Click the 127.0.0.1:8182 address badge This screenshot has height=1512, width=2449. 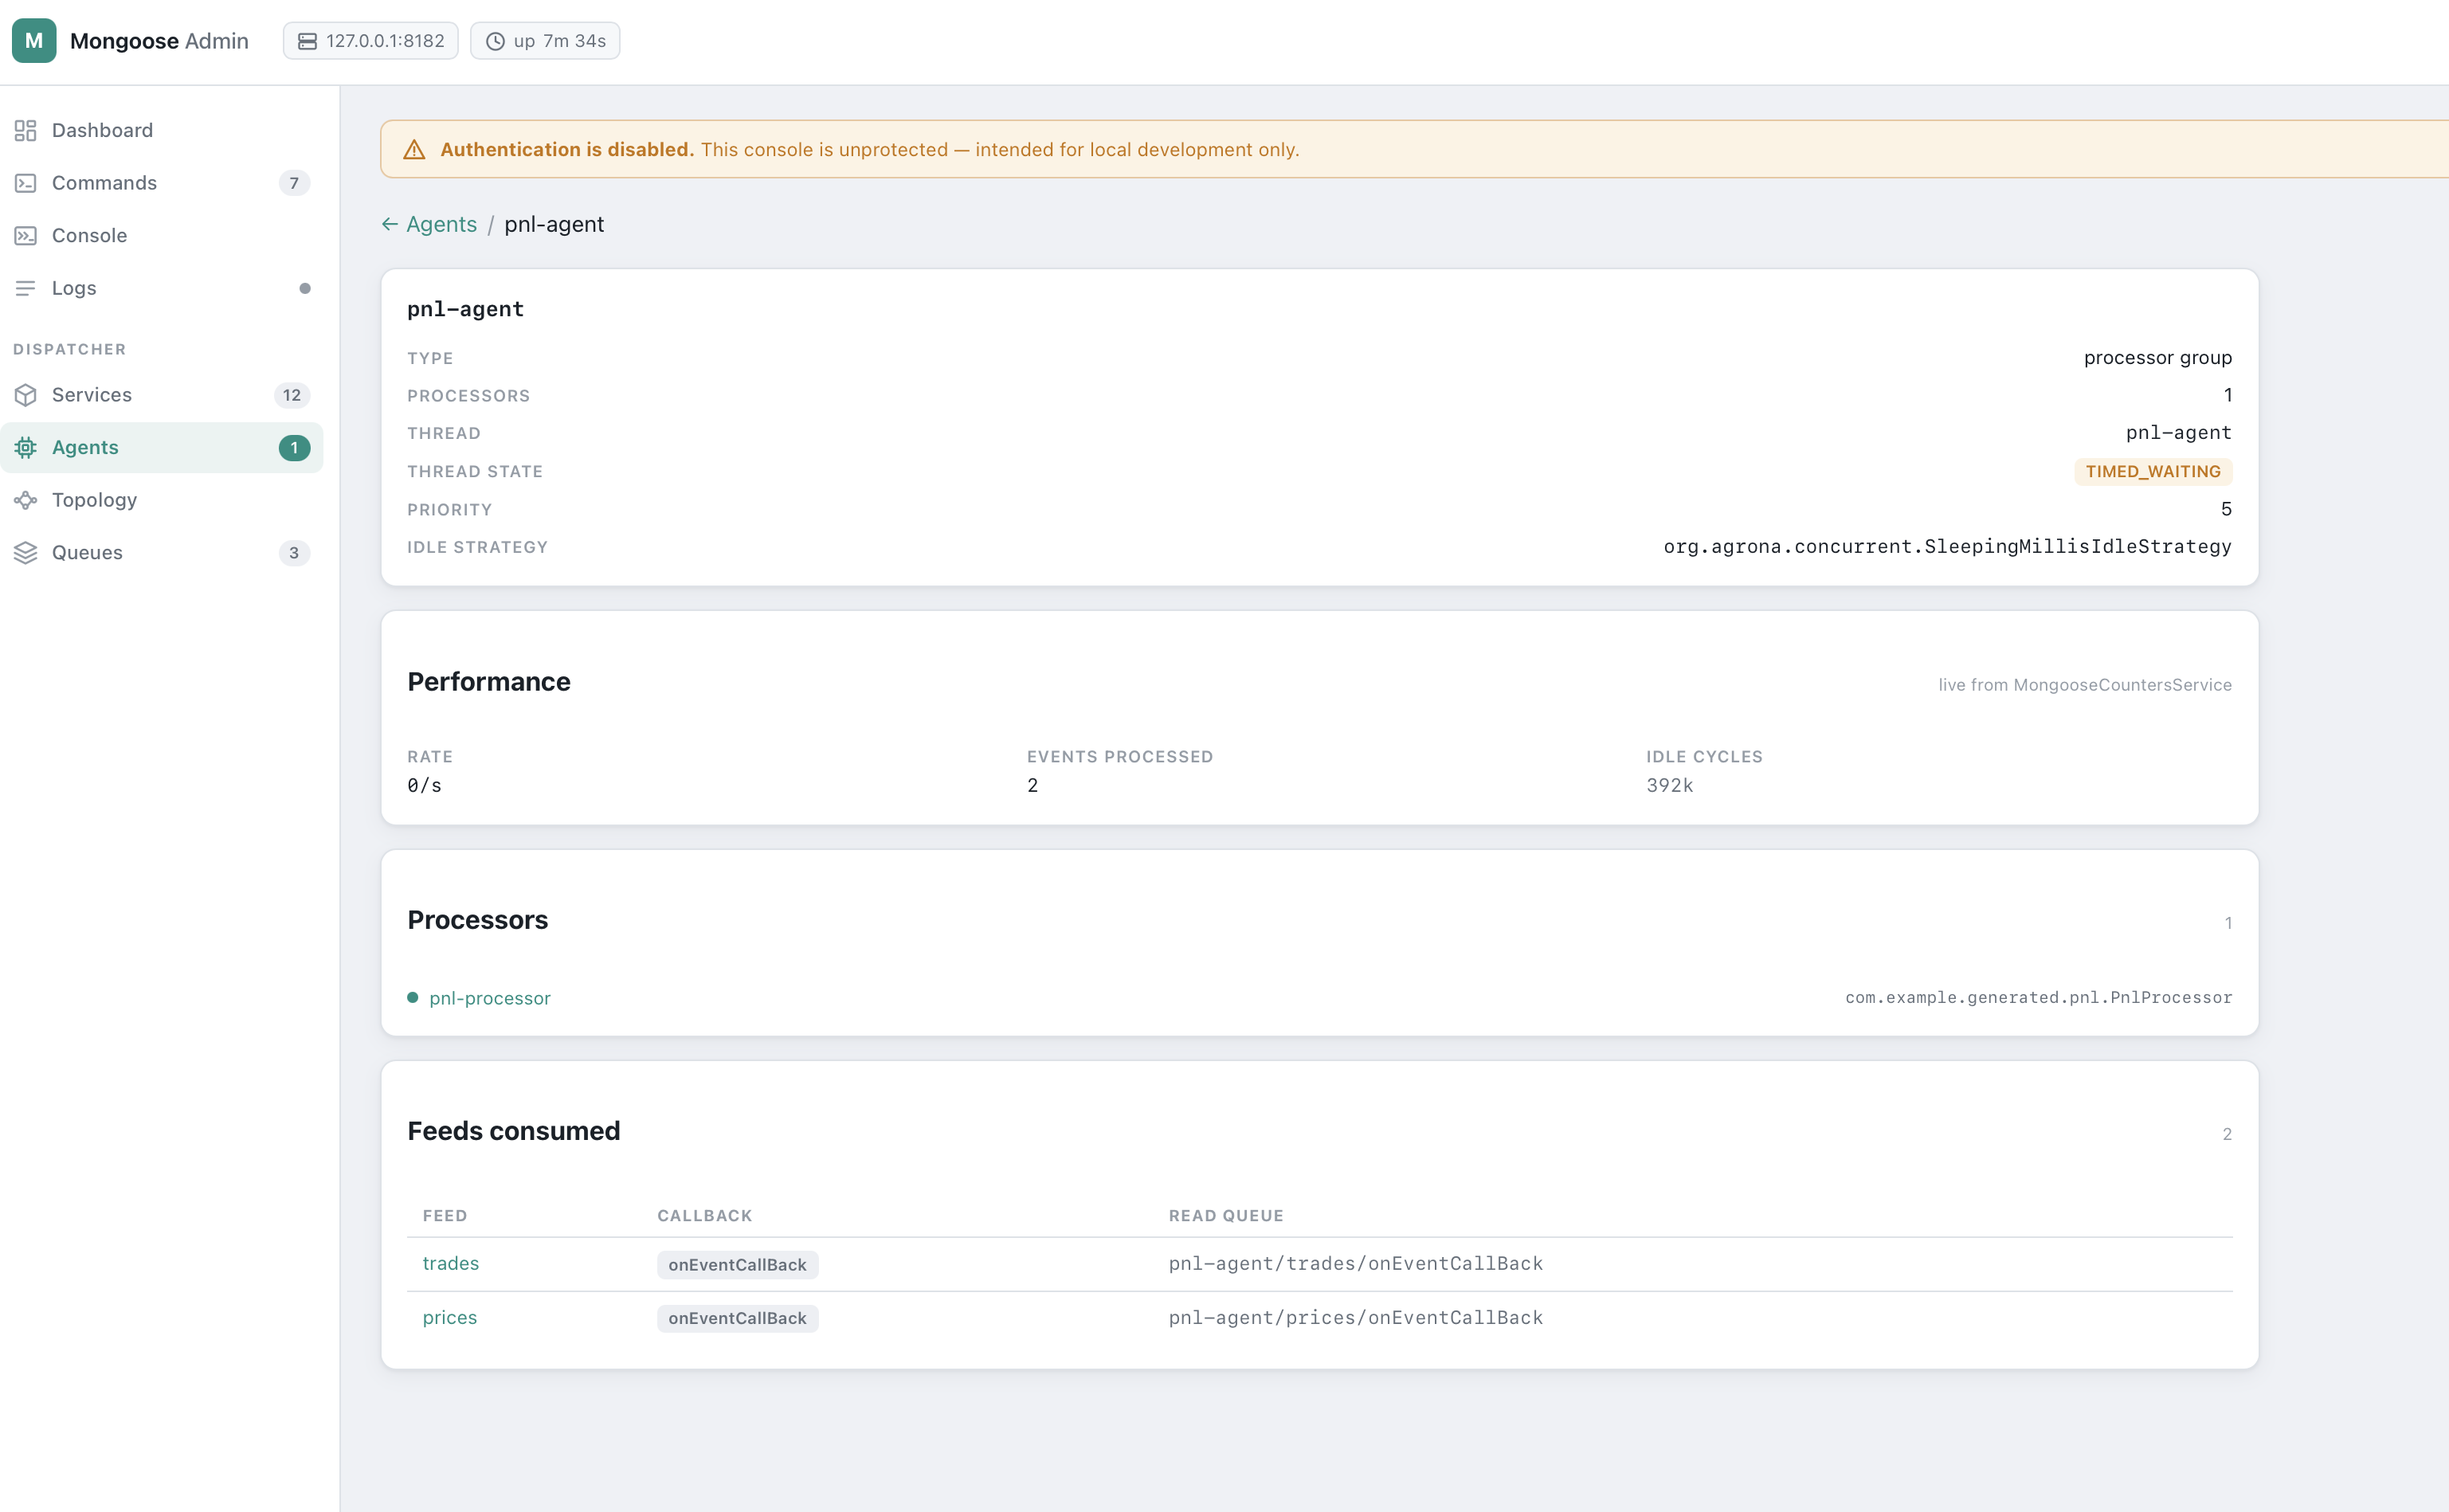371,41
